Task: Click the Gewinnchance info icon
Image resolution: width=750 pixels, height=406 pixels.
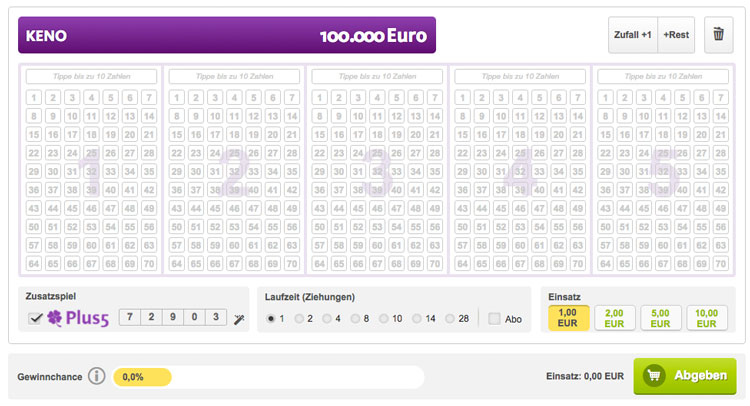Action: click(x=96, y=377)
